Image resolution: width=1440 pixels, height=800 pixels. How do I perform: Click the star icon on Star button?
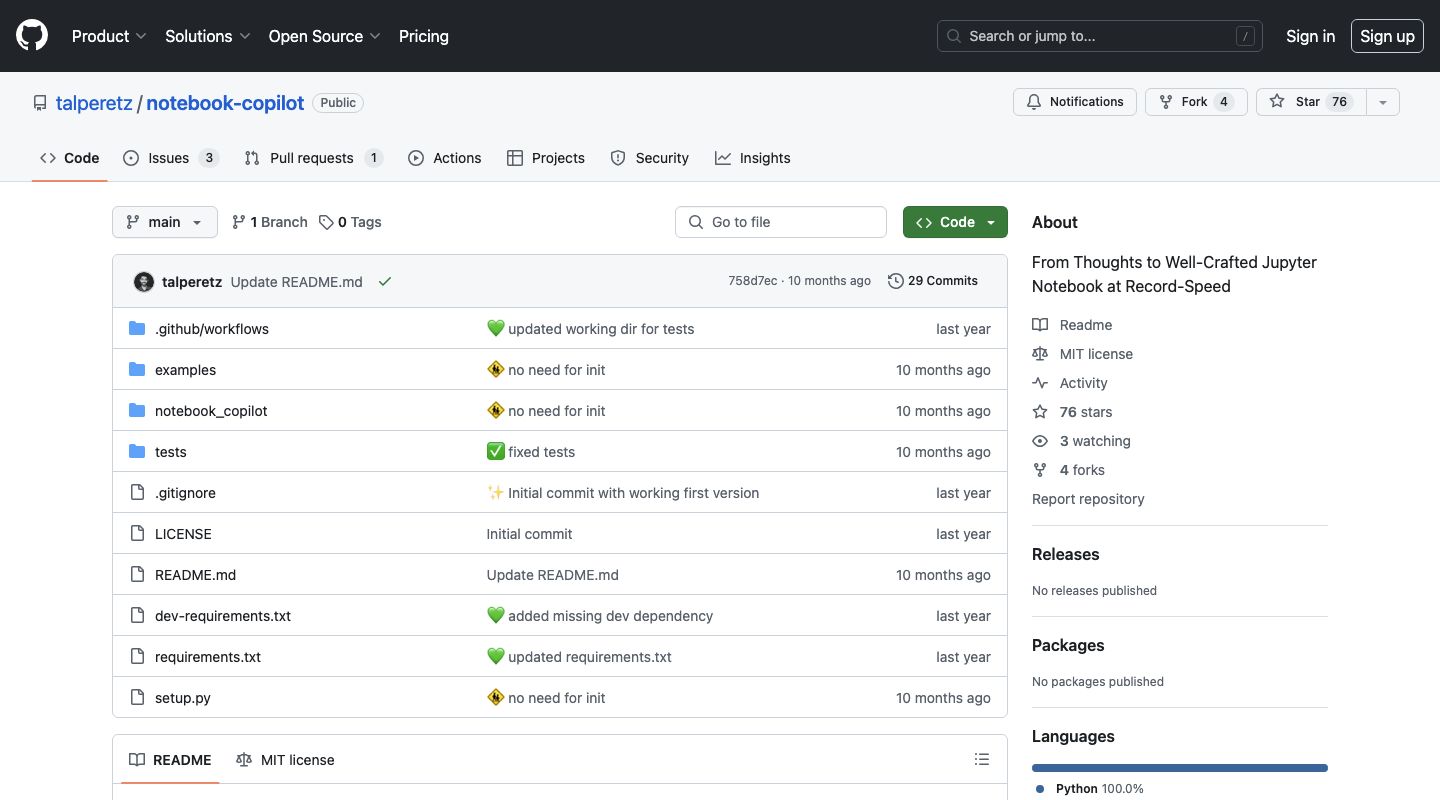pos(1277,102)
